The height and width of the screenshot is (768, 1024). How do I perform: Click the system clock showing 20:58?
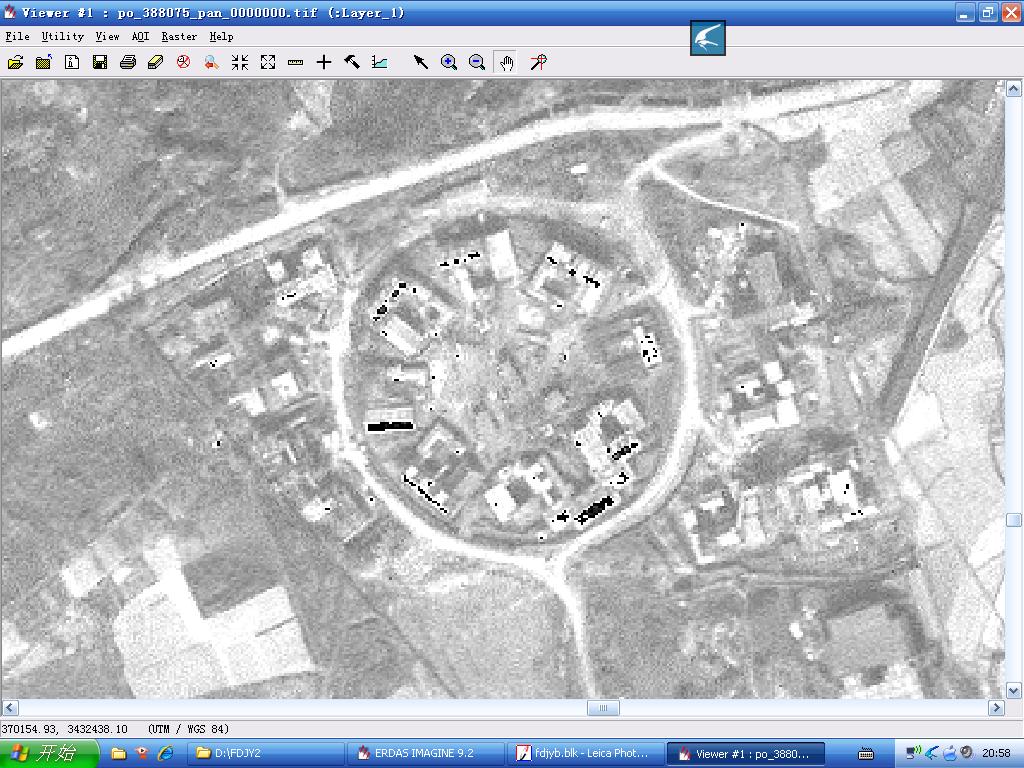pos(996,754)
